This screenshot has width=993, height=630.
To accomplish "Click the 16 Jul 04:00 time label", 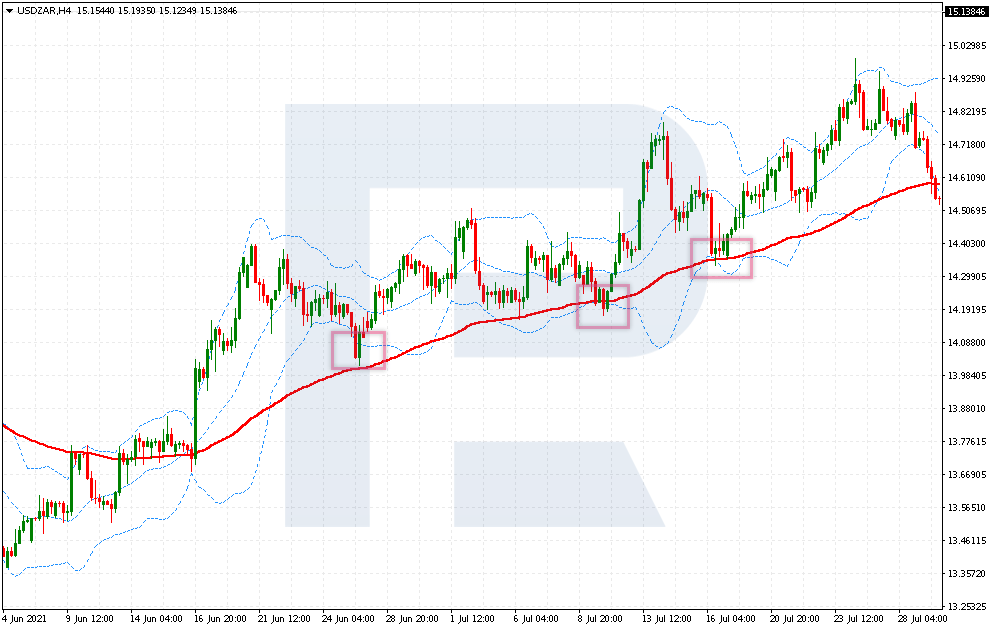I will pos(730,619).
